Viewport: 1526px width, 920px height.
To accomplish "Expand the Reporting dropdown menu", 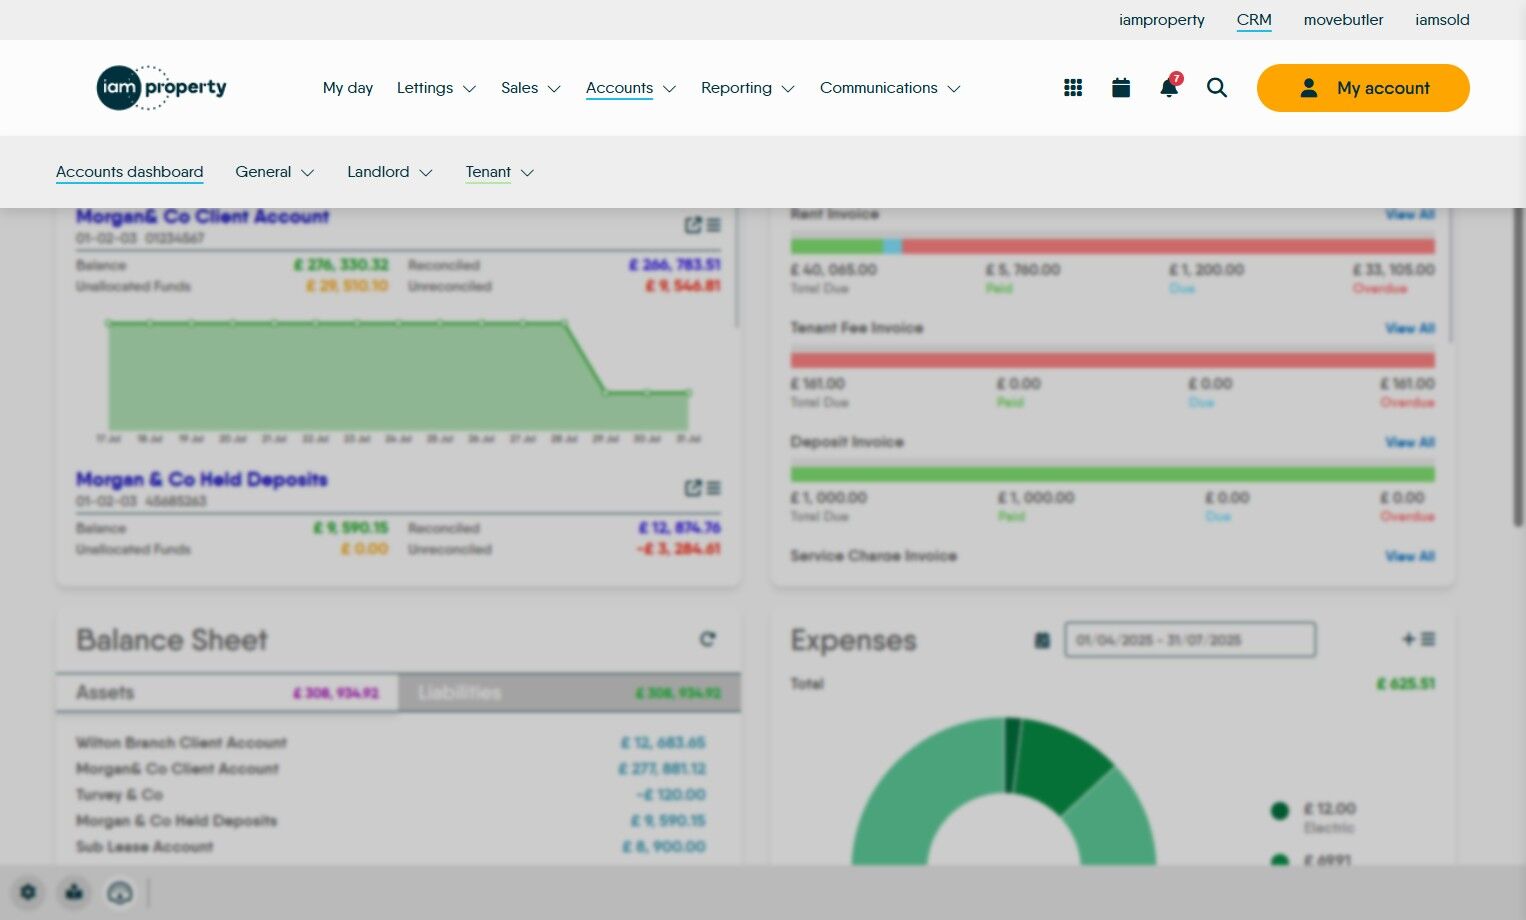I will [x=748, y=88].
